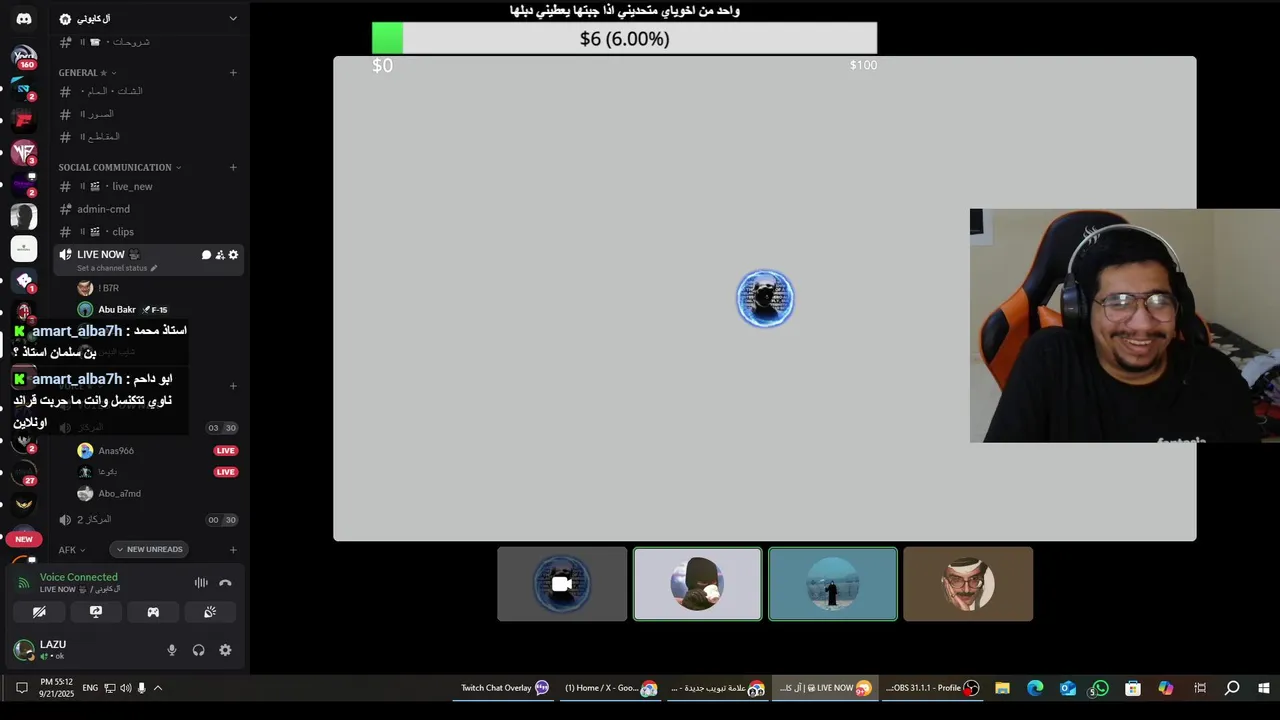
Task: Select the man in white headdress tile
Action: (968, 584)
